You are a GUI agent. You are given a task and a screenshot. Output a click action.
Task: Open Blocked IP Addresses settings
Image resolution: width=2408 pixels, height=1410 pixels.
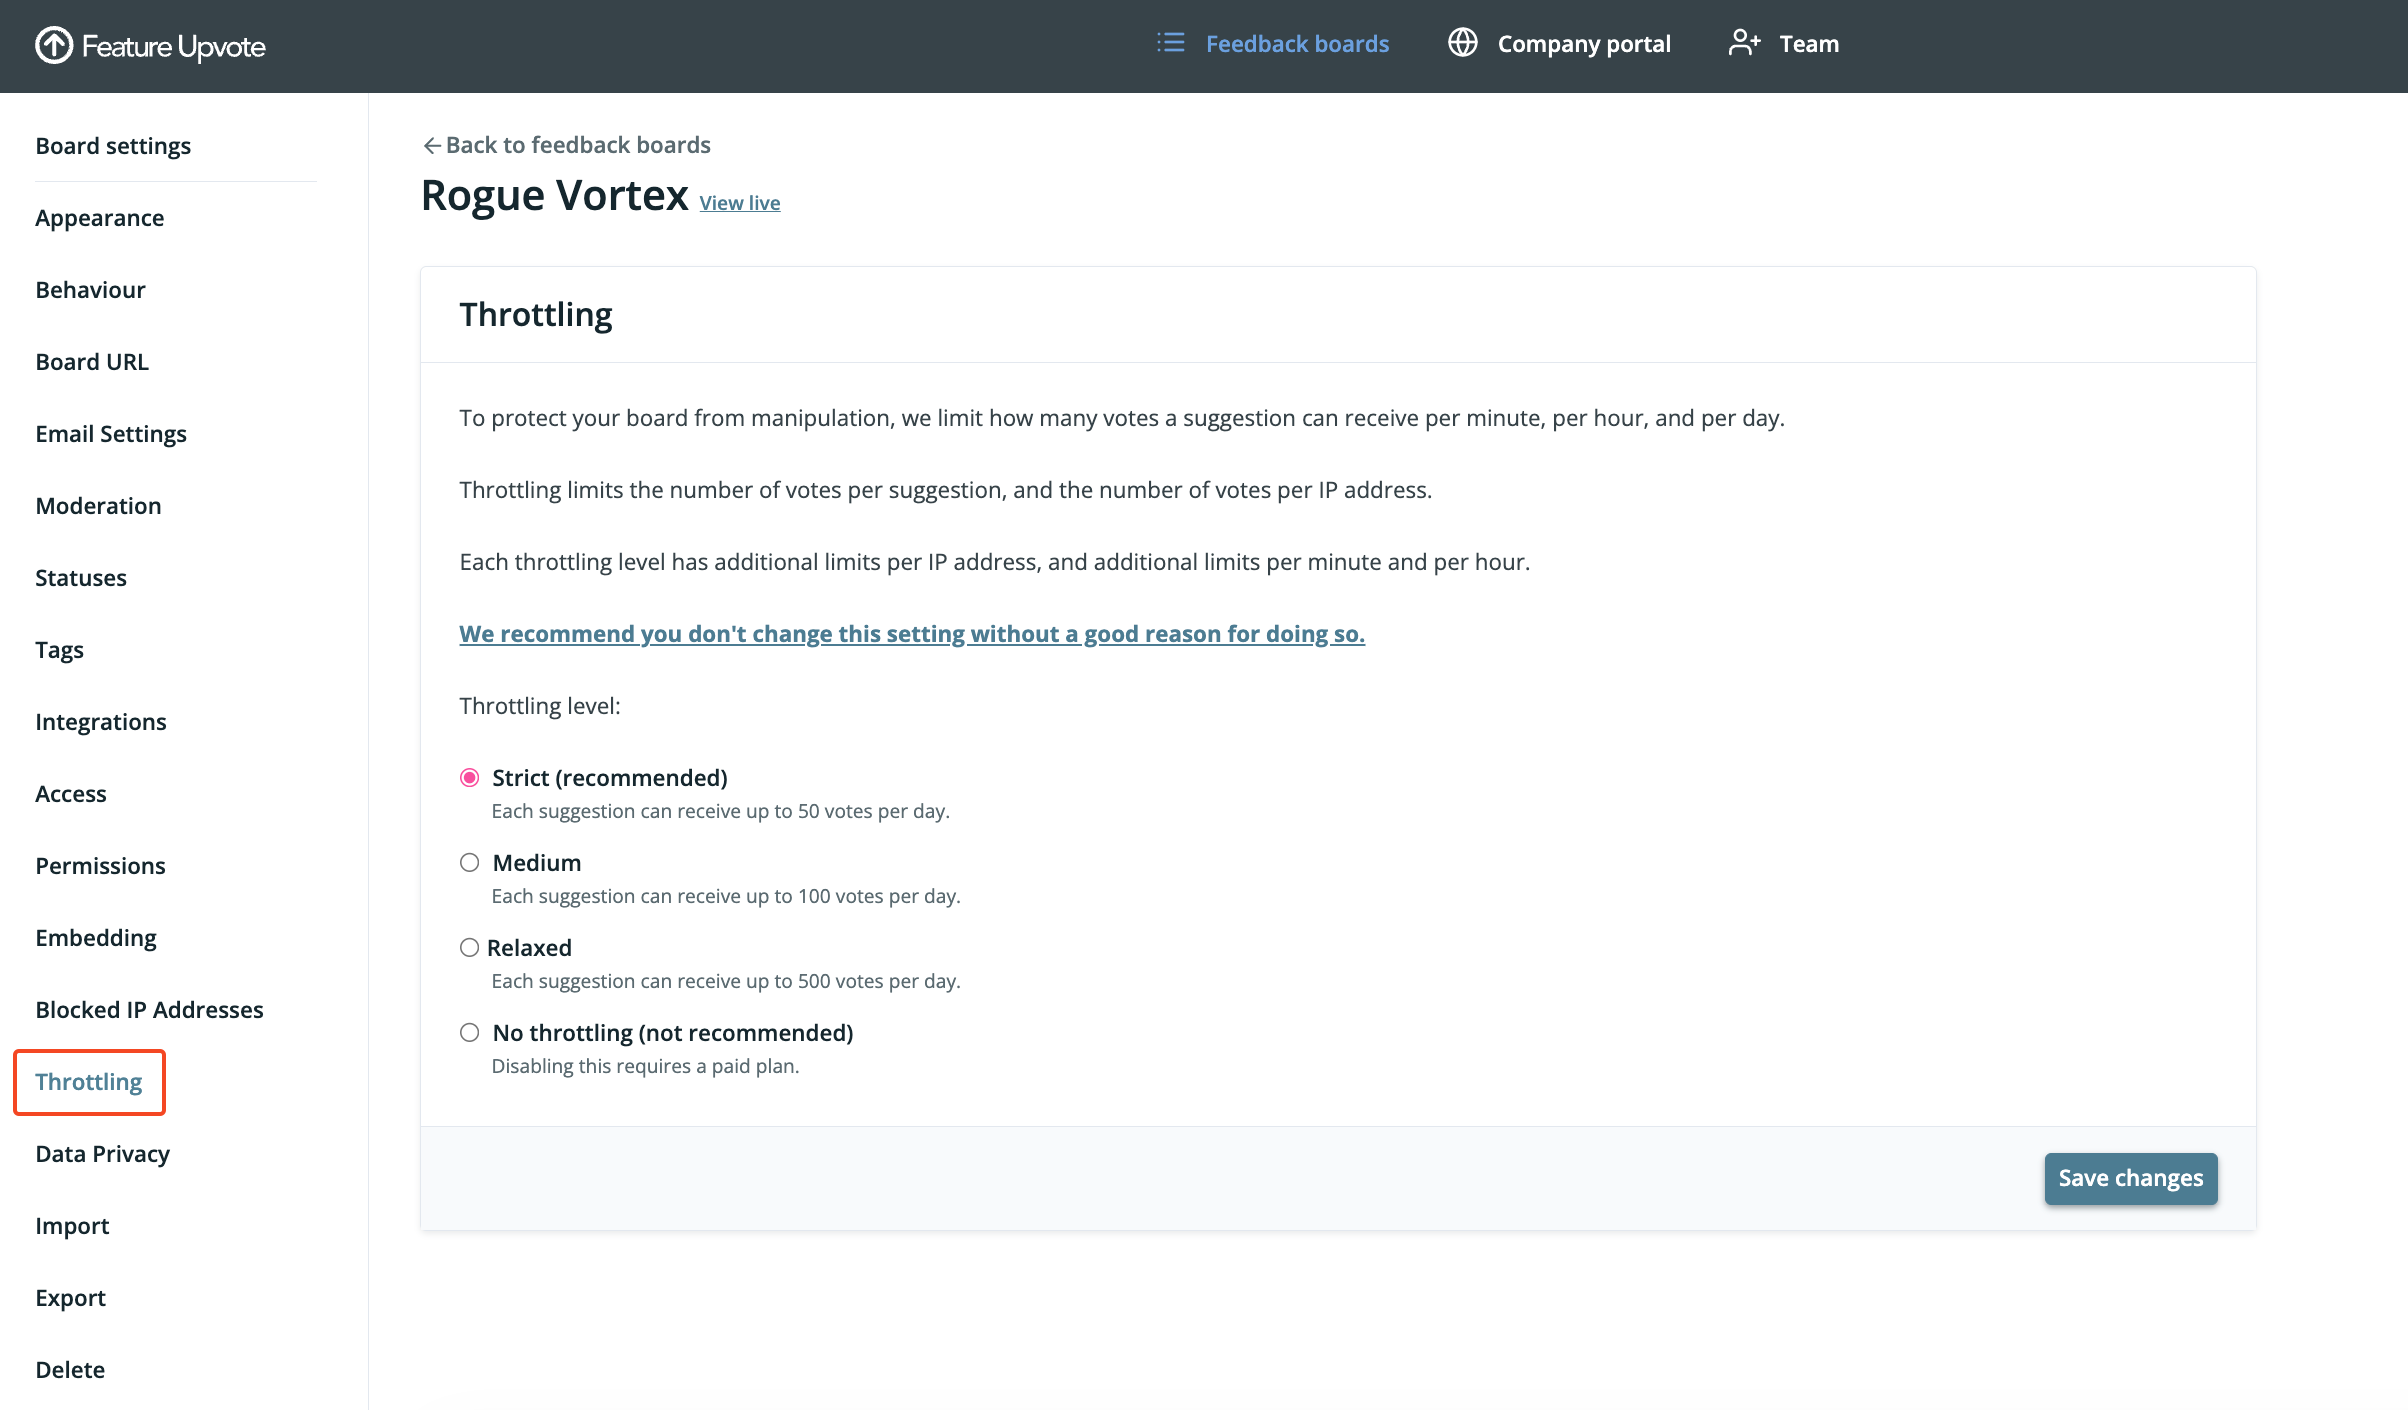coord(149,1010)
